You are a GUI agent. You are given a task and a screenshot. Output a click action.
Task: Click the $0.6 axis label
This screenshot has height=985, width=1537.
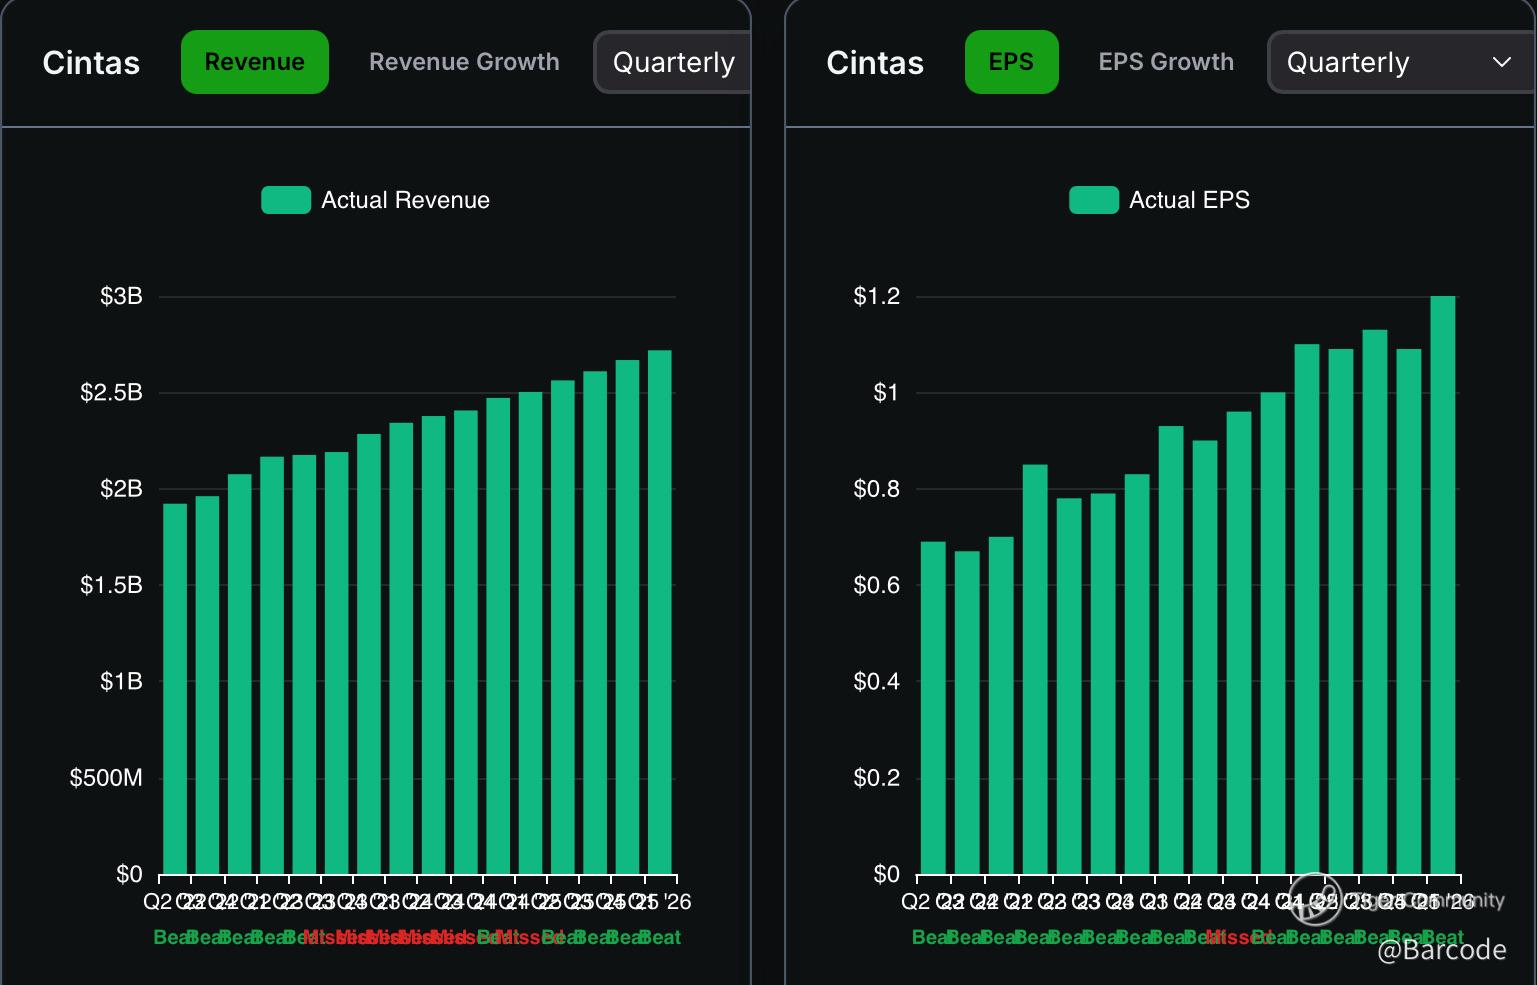(877, 585)
